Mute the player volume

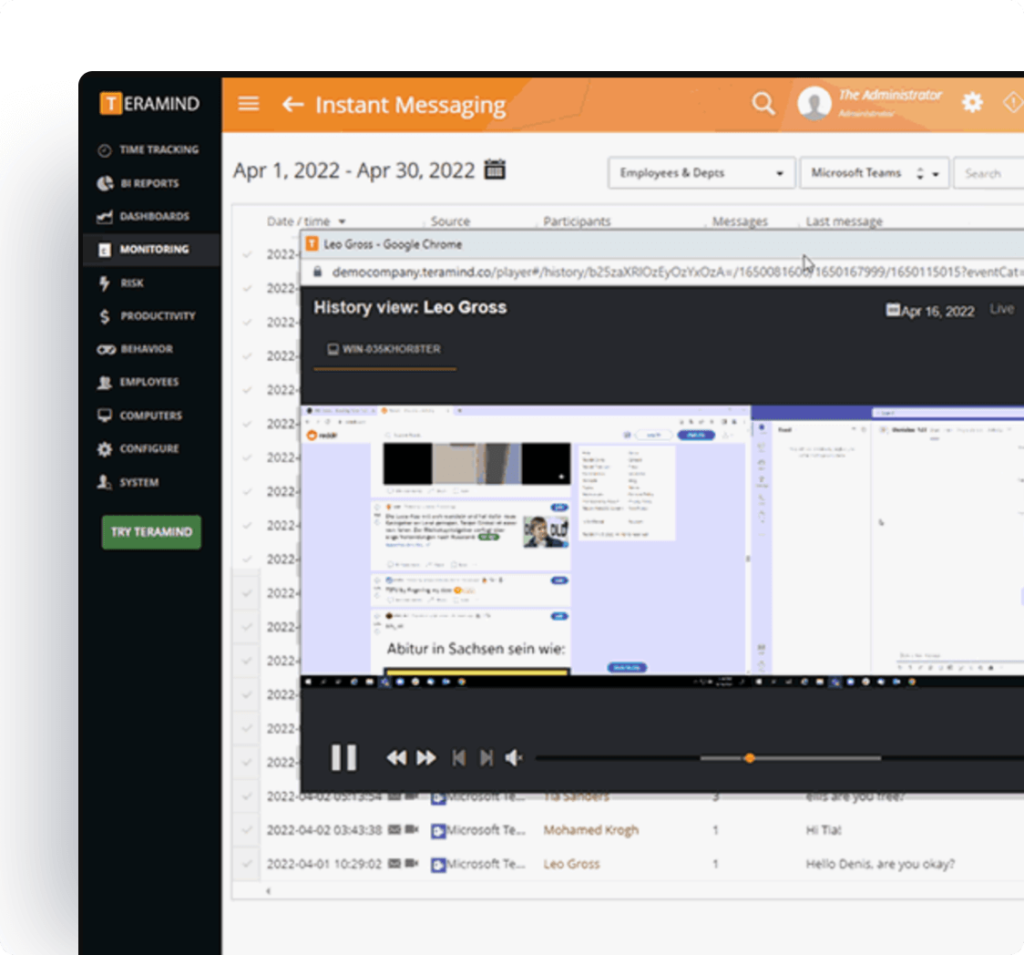pyautogui.click(x=514, y=758)
